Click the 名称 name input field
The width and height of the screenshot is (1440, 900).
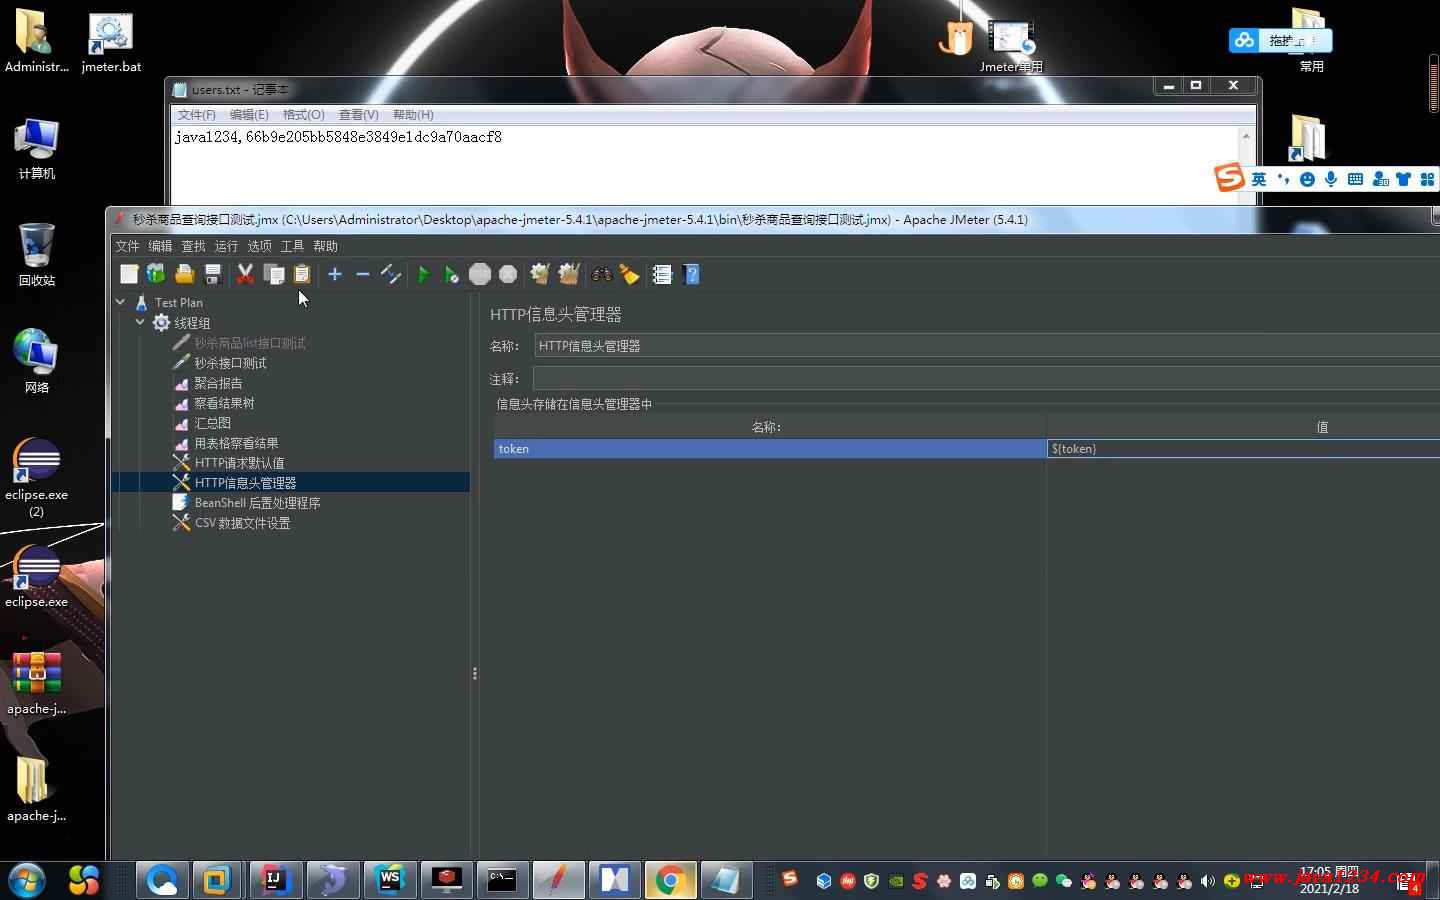pos(986,346)
